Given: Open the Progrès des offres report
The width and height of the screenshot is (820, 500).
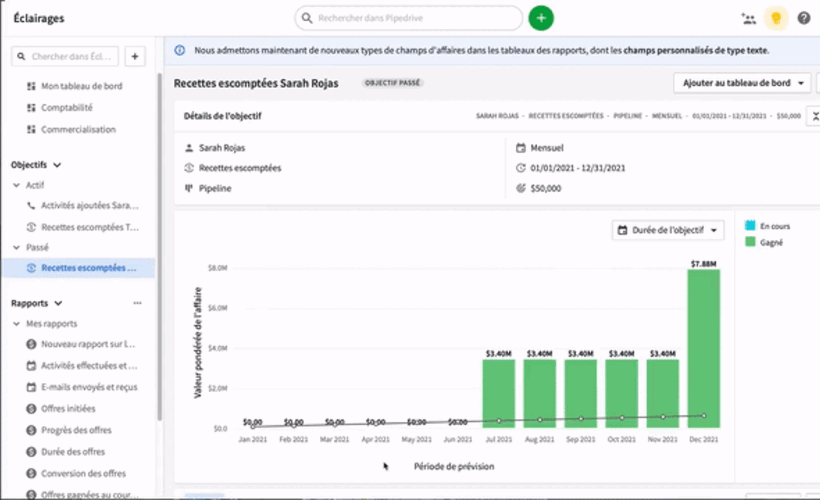Looking at the screenshot, I should tap(76, 430).
